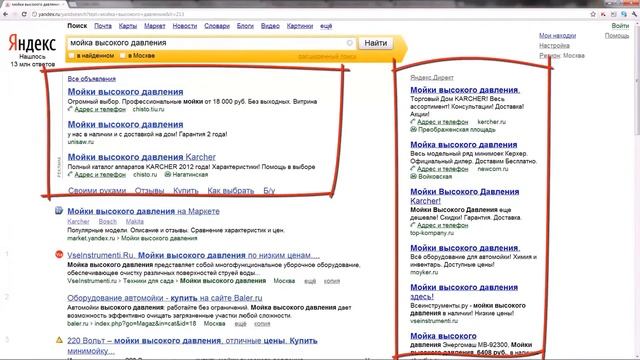Image resolution: width=640 pixels, height=360 pixels.
Task: Click the Яндекс logo
Action: click(32, 43)
